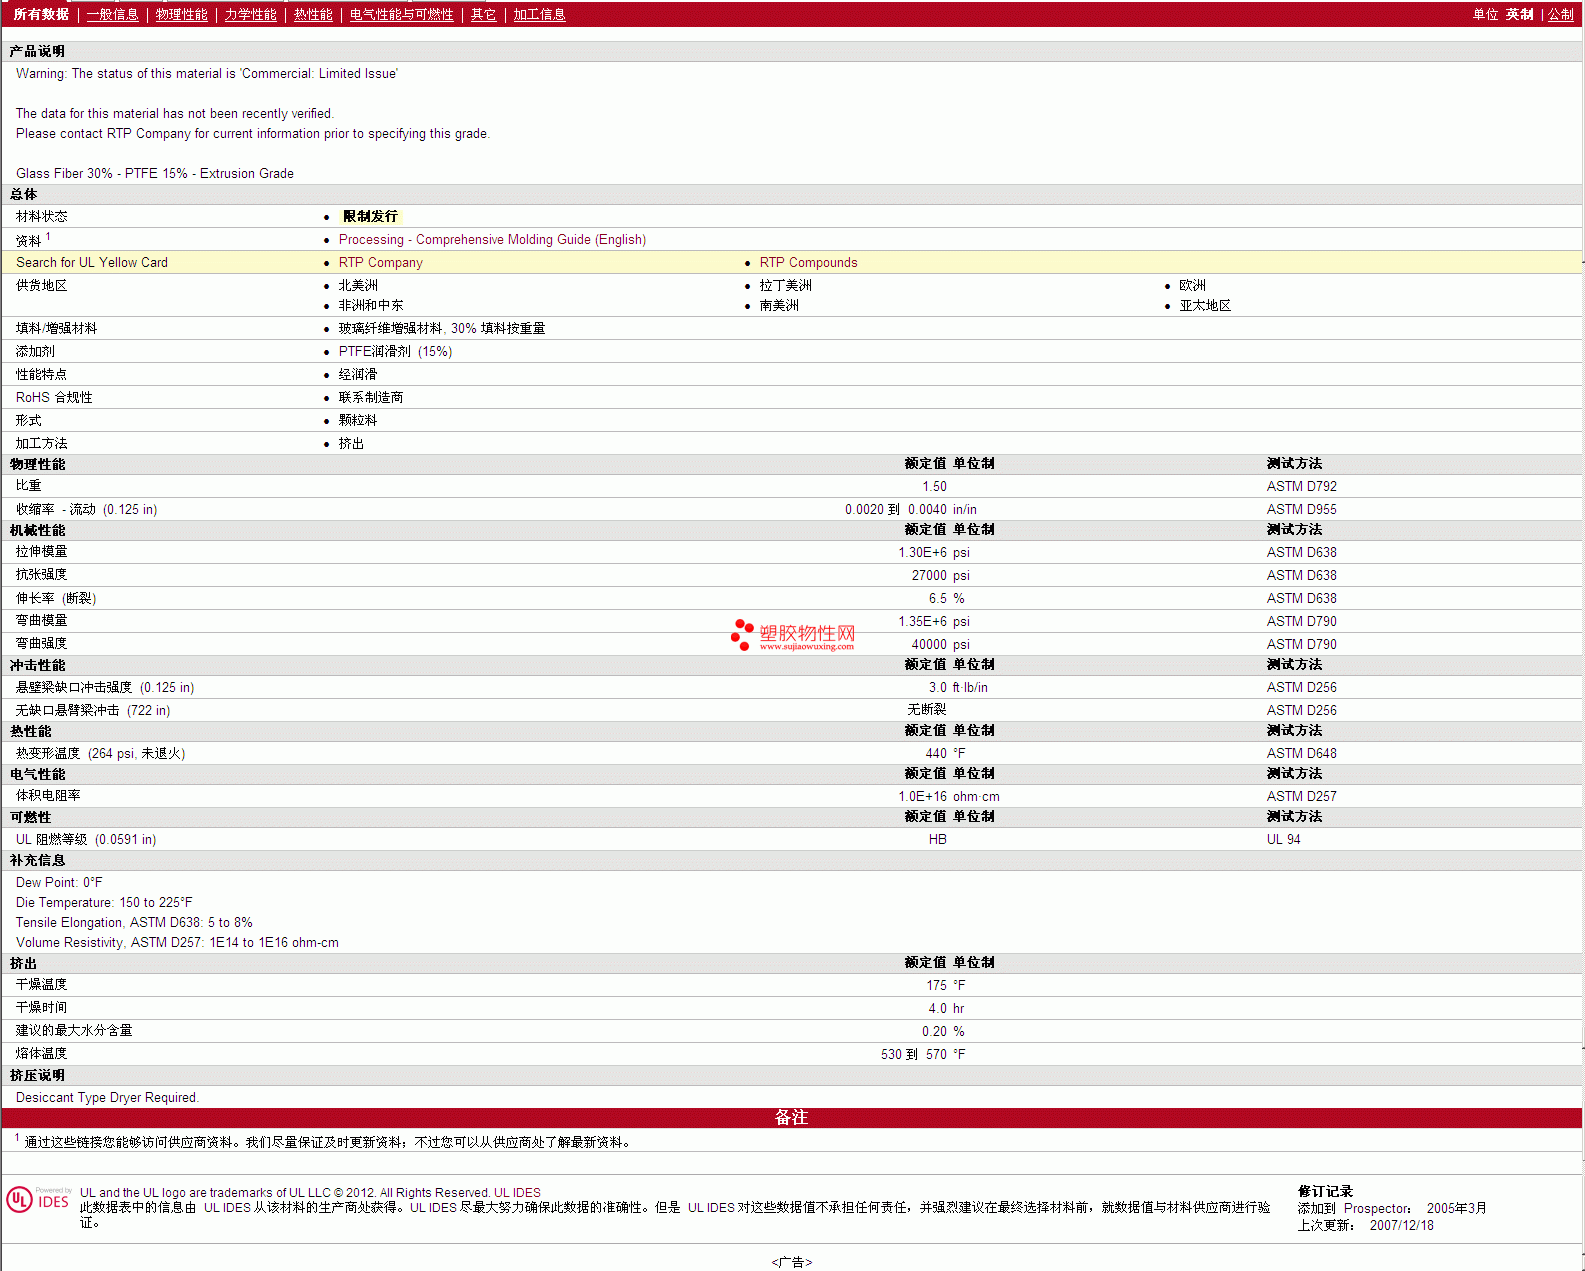This screenshot has height=1271, width=1585.
Task: Click the RTP Compounds link
Action: 808,262
